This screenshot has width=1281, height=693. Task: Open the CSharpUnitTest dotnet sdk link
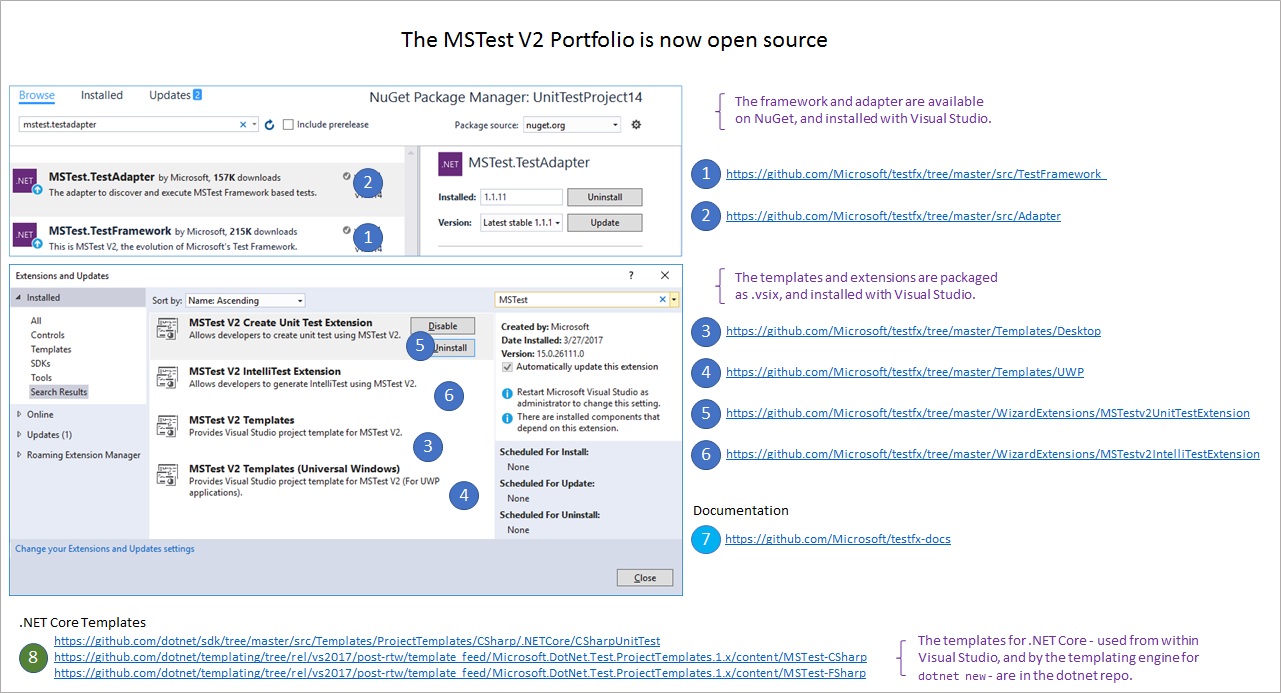357,641
